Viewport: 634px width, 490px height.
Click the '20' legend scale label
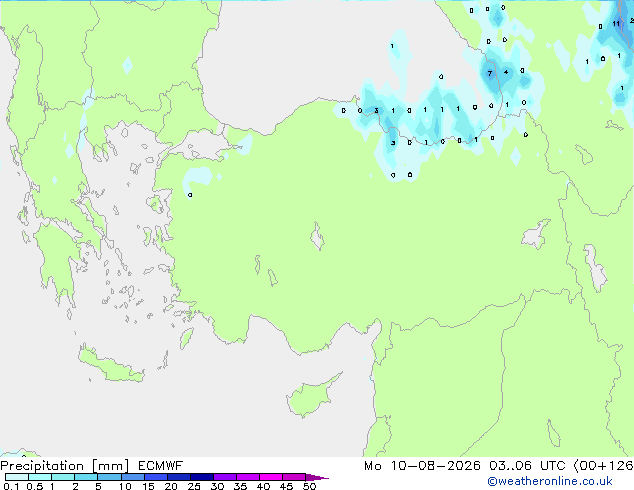(x=171, y=486)
